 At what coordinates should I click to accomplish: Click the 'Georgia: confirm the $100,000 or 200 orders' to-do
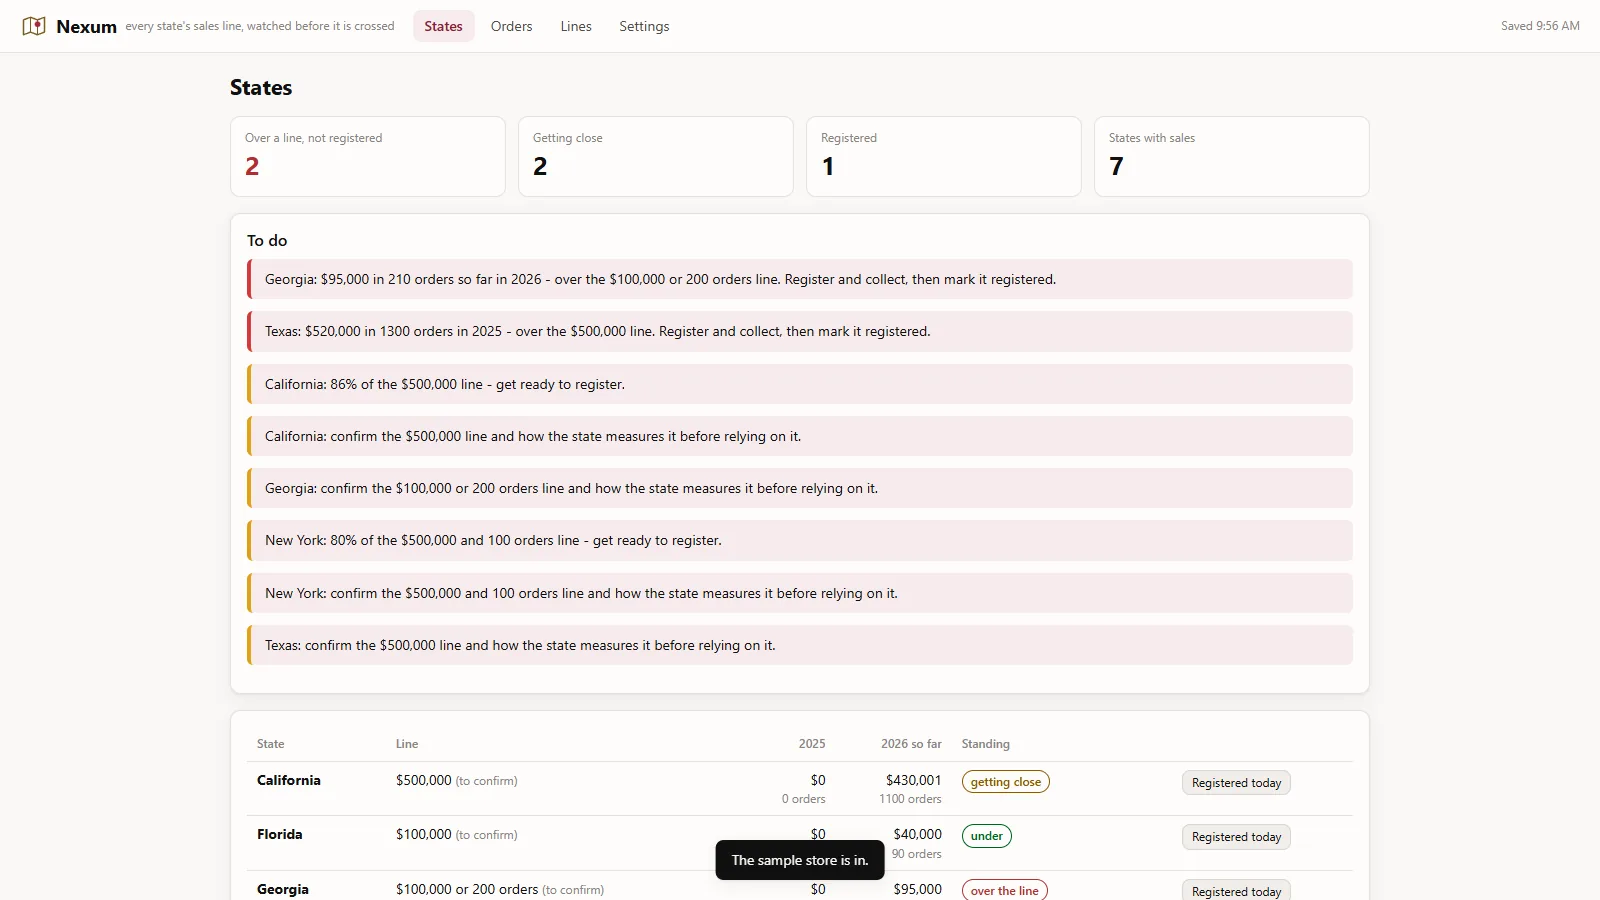(x=800, y=488)
